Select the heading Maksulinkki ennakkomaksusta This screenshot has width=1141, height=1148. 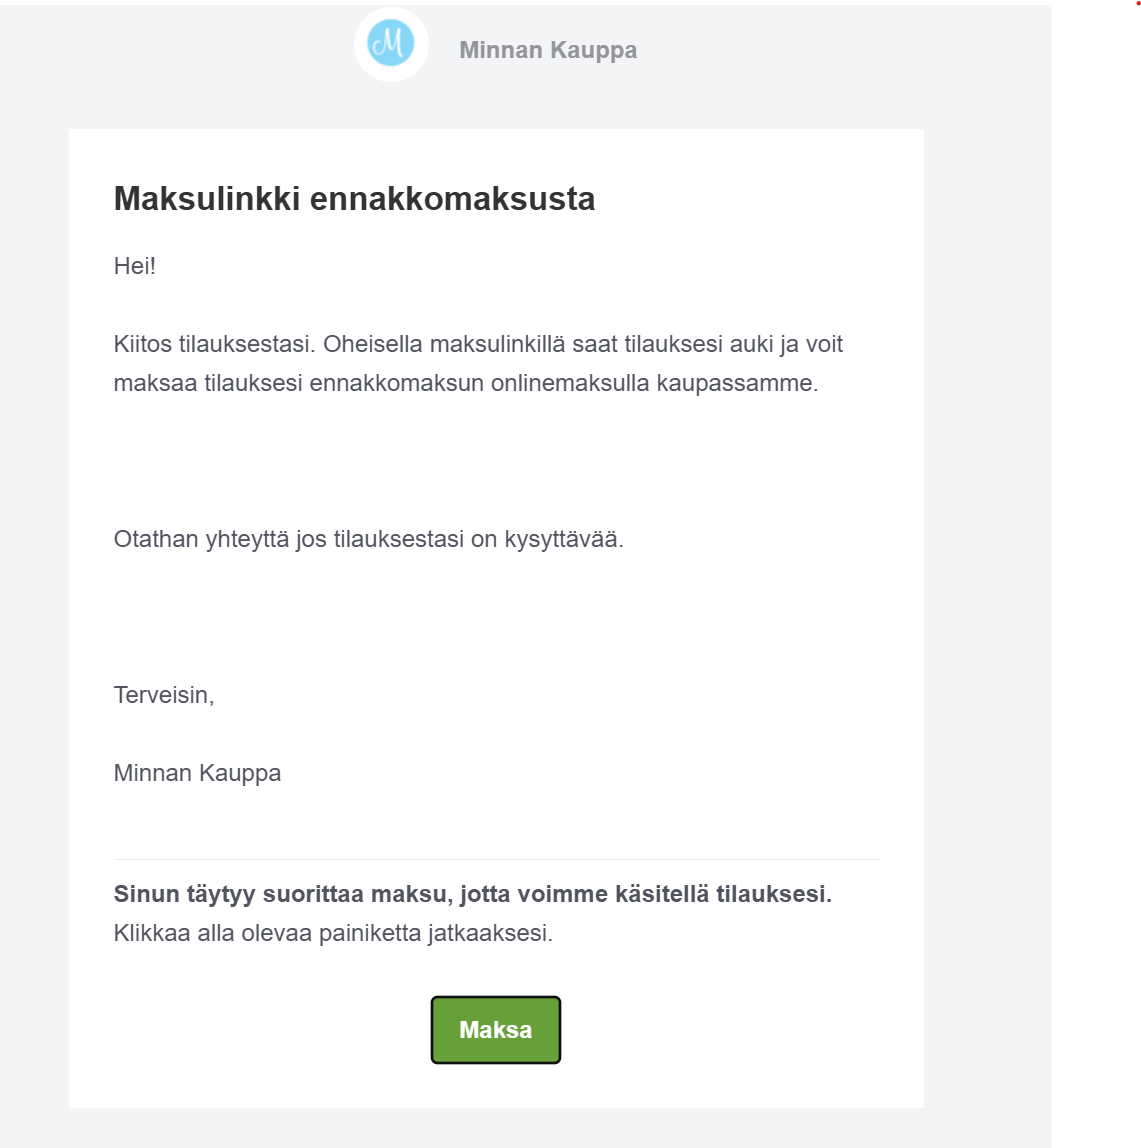(354, 198)
